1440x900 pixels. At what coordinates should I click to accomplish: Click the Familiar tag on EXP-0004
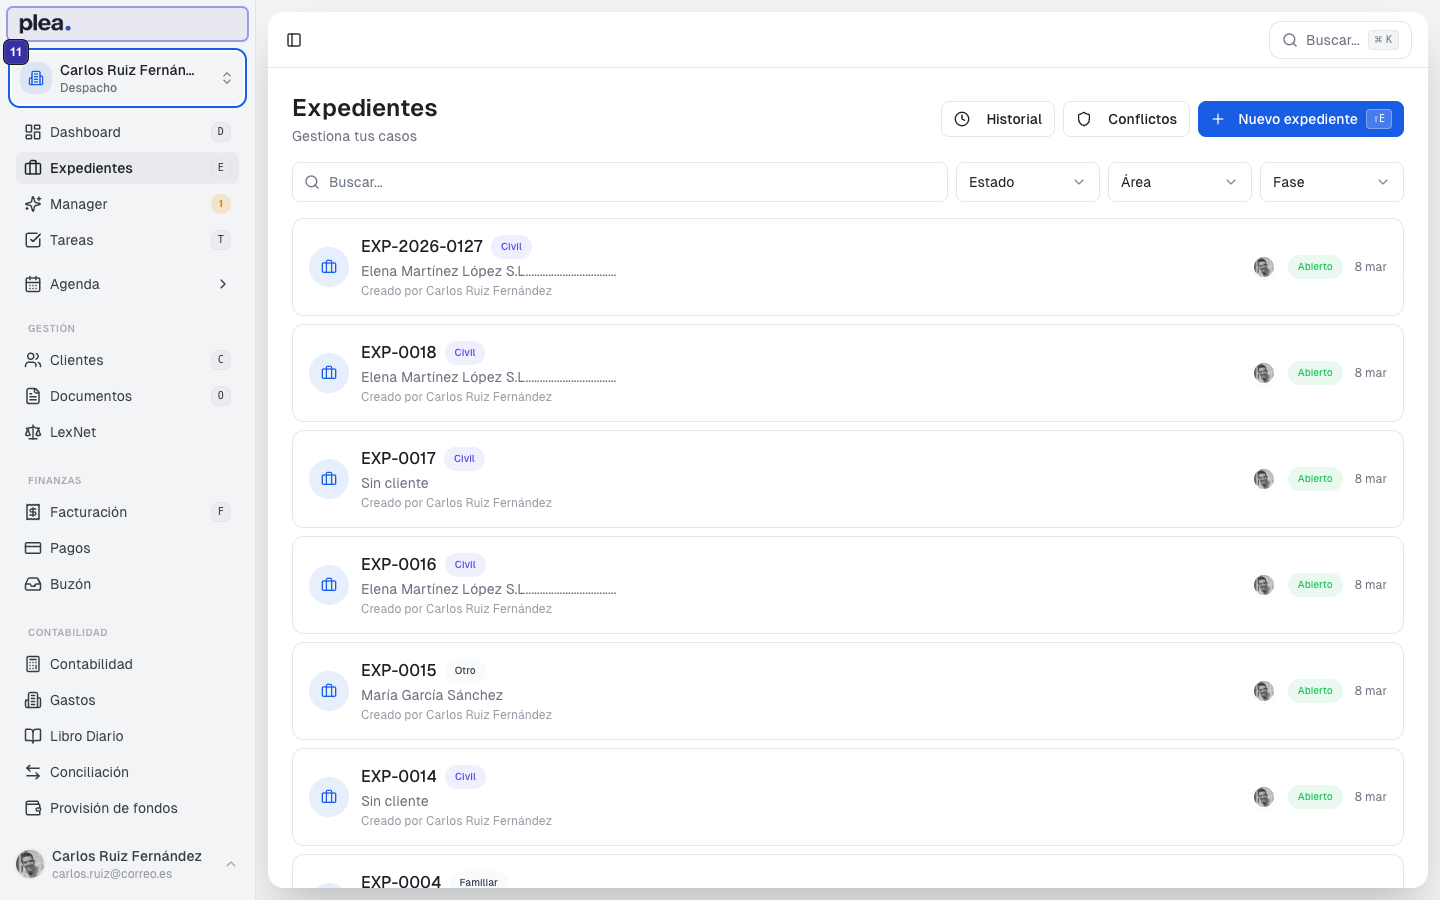point(478,882)
